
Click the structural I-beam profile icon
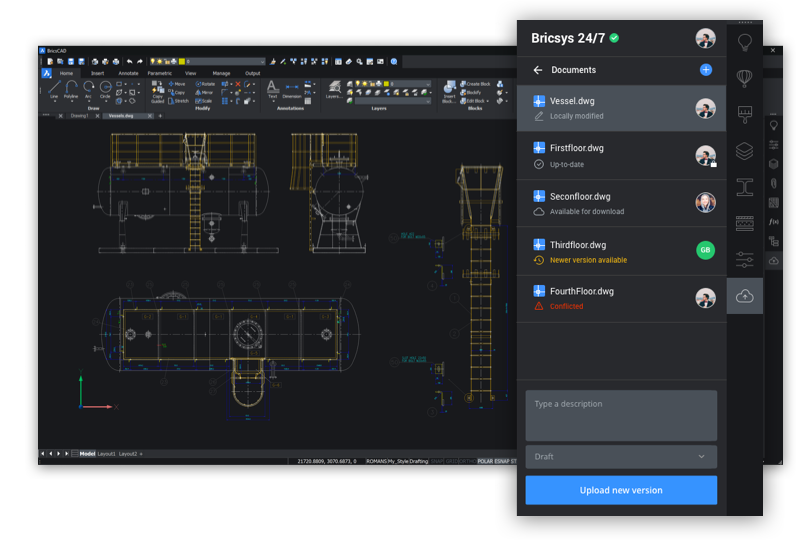click(744, 187)
